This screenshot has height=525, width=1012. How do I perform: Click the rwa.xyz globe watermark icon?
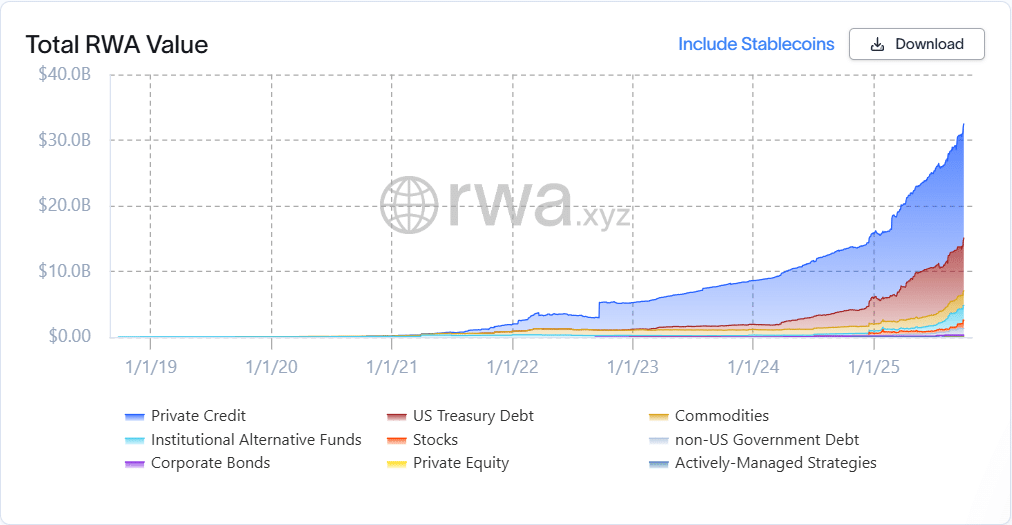tap(409, 205)
